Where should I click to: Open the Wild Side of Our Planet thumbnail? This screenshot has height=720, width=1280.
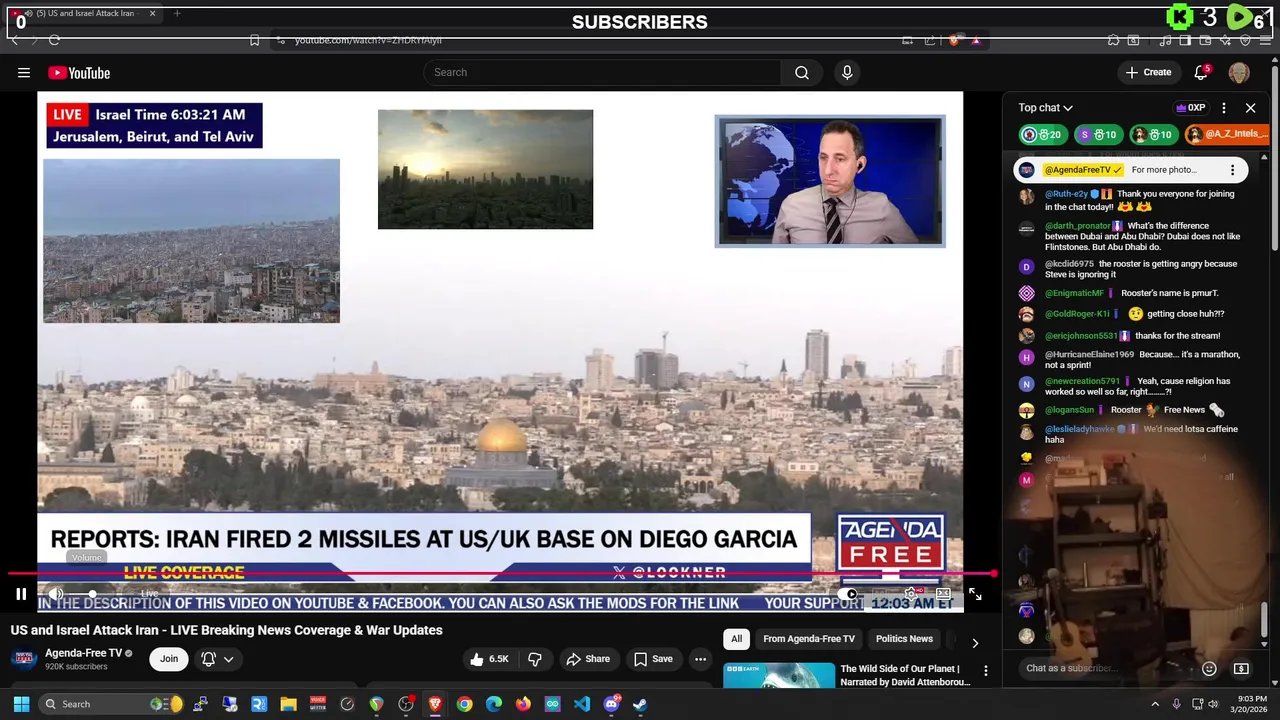779,676
